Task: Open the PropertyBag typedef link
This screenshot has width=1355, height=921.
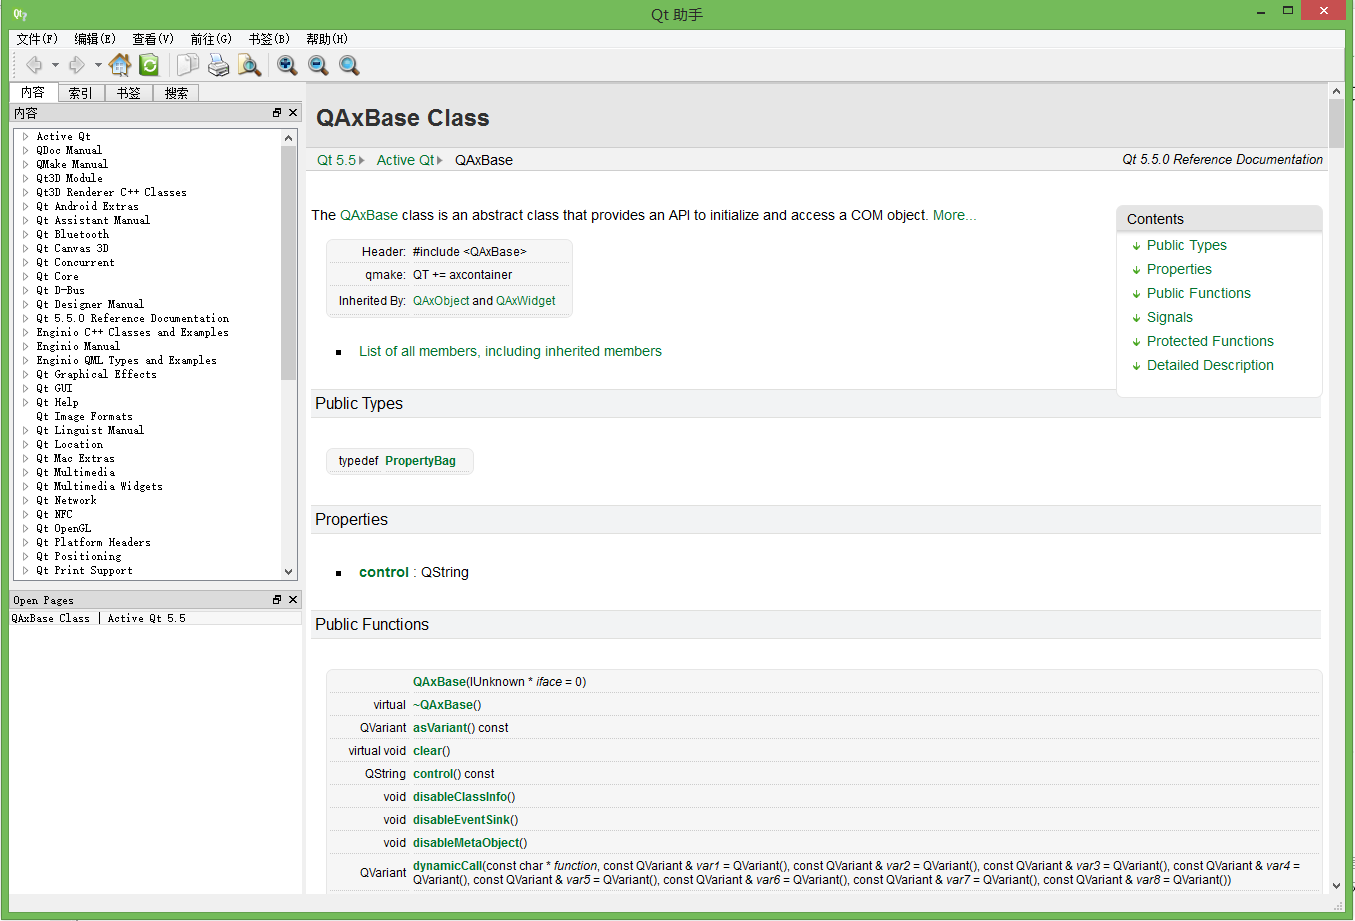Action: click(x=420, y=461)
